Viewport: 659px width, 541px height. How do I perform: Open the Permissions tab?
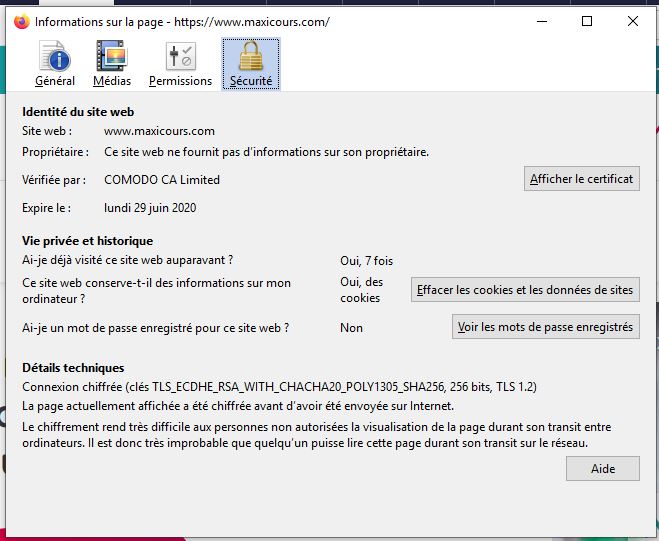[x=180, y=64]
